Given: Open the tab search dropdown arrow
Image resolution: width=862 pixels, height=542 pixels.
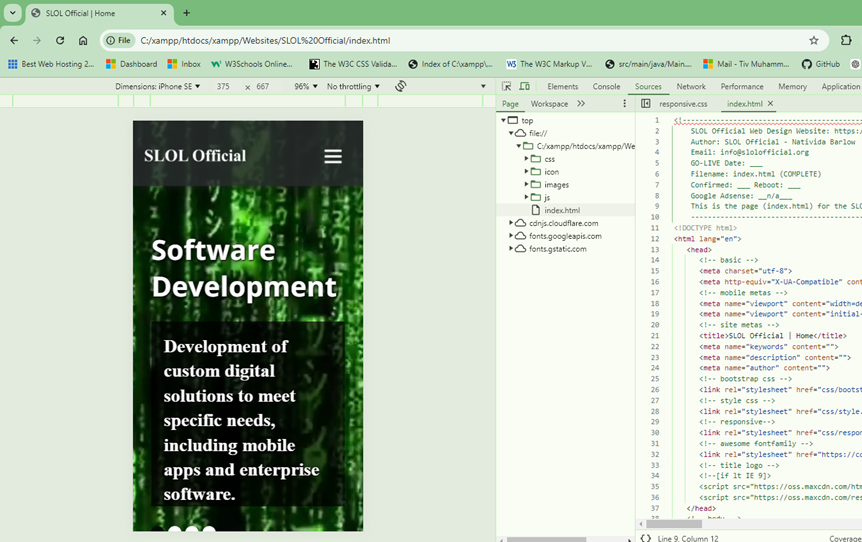Looking at the screenshot, I should pyautogui.click(x=12, y=13).
